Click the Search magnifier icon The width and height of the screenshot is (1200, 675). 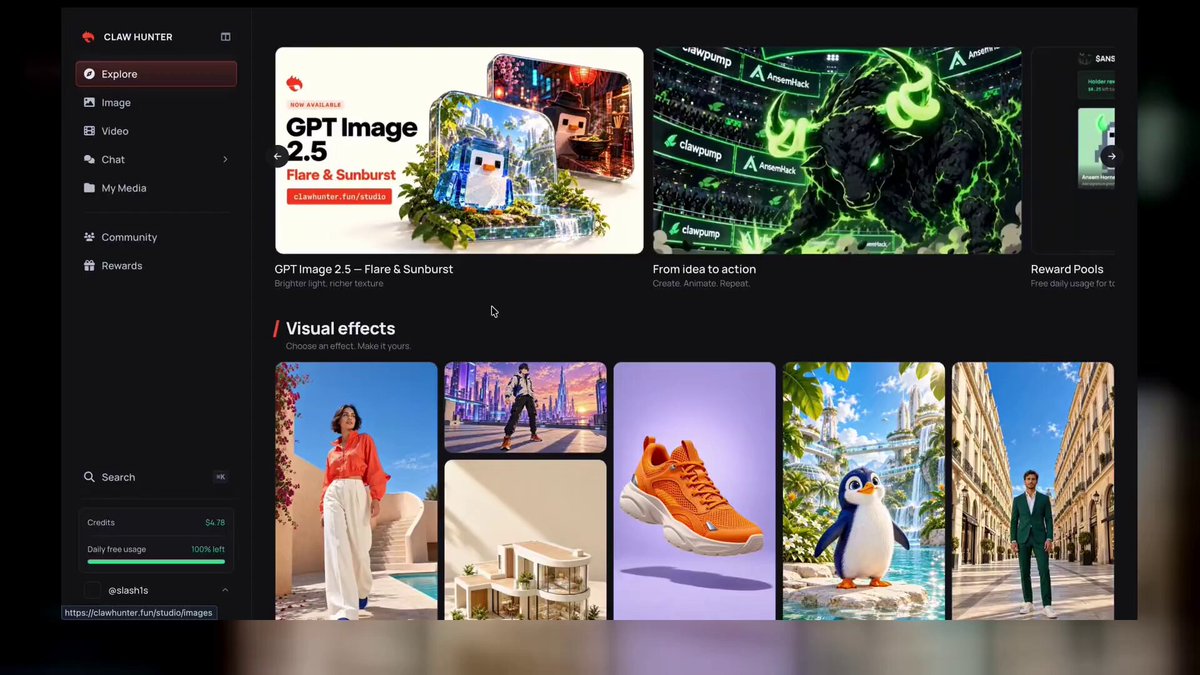pos(89,477)
